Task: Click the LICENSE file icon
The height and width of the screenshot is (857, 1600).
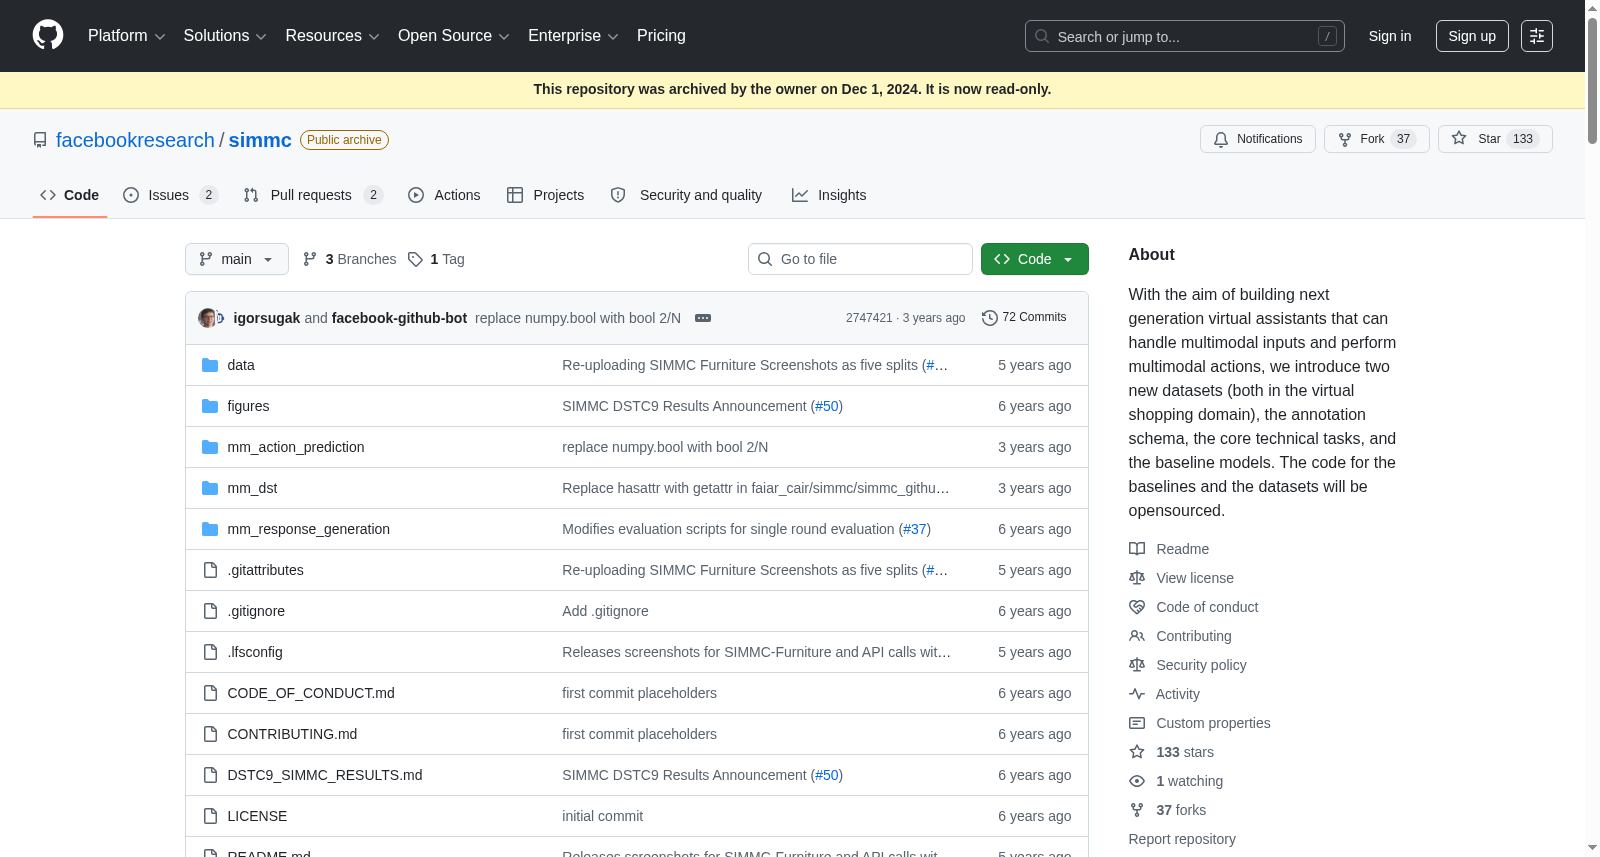Action: click(210, 816)
